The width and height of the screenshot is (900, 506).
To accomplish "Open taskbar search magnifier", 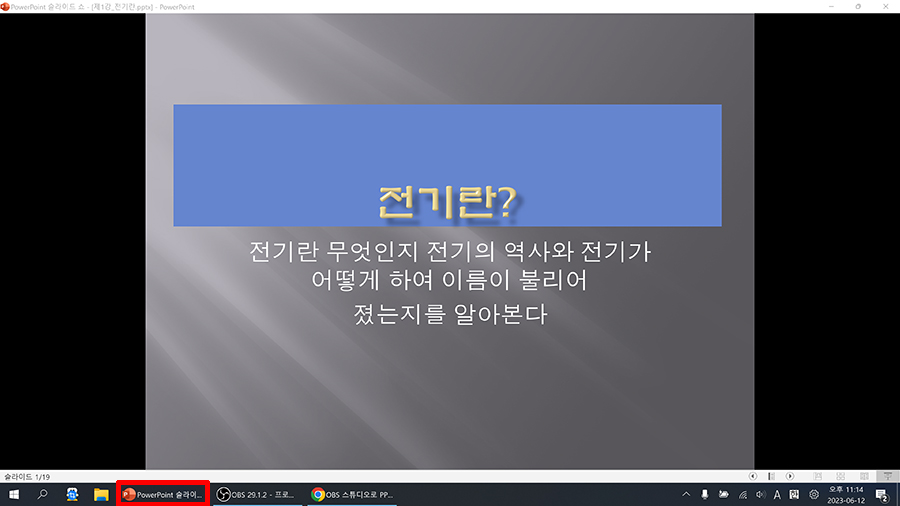I will point(42,494).
